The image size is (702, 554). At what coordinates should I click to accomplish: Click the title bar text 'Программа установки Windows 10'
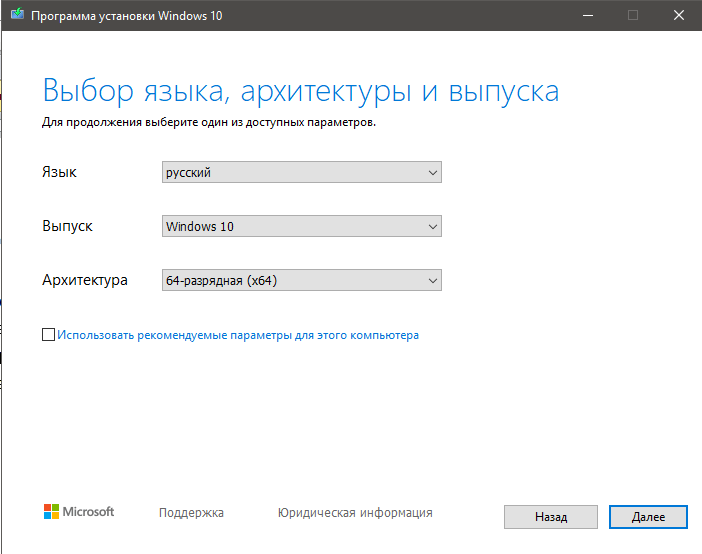click(127, 16)
